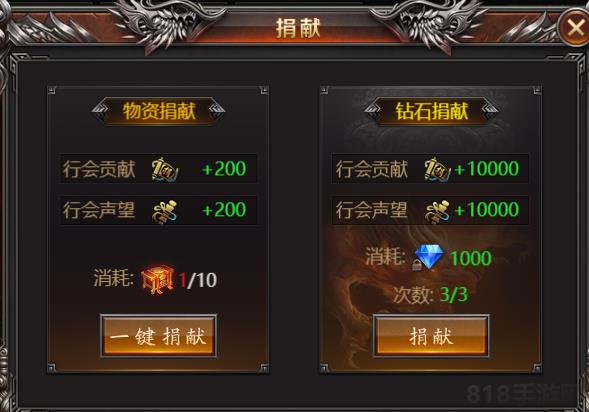Screen dimensions: 589x412
Task: Click the 1000 diamond cost value
Action: tap(471, 258)
